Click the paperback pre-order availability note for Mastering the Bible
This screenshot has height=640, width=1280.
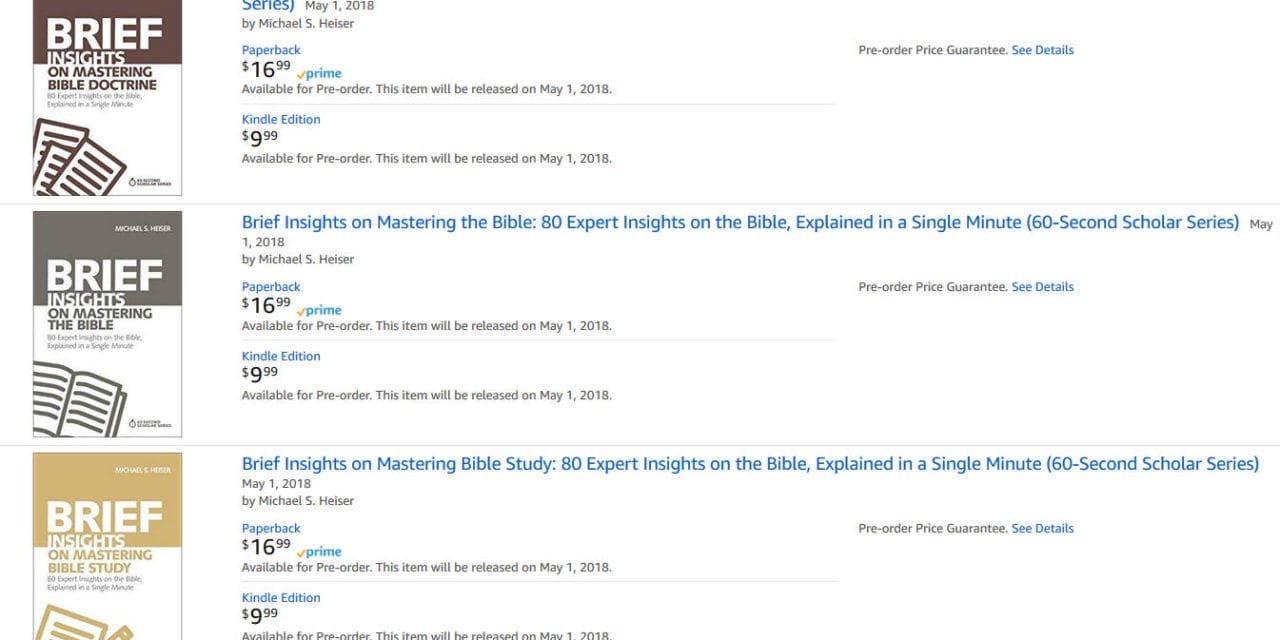click(x=427, y=326)
